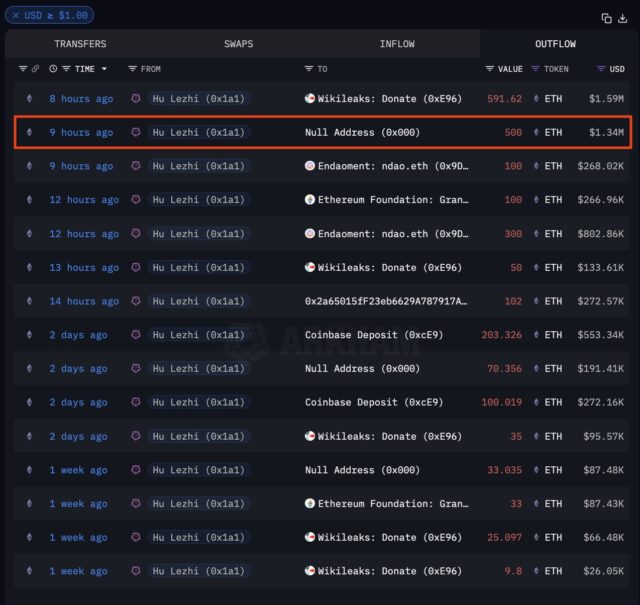This screenshot has height=605, width=640.
Task: Click Hu Lezhi sender in the 591.62 ETH row
Action: coord(198,99)
